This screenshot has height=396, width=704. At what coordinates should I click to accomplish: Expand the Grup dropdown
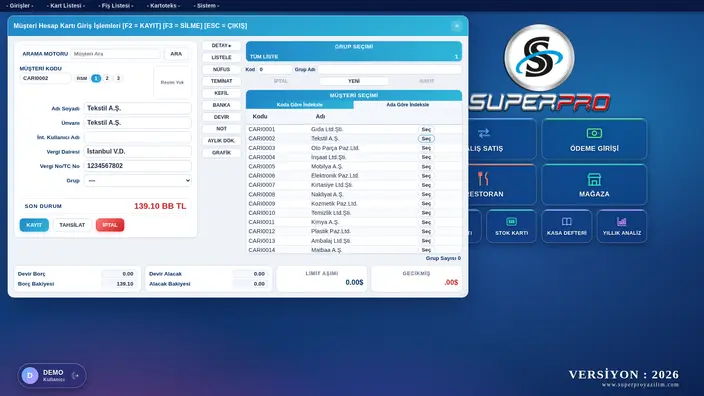[138, 180]
